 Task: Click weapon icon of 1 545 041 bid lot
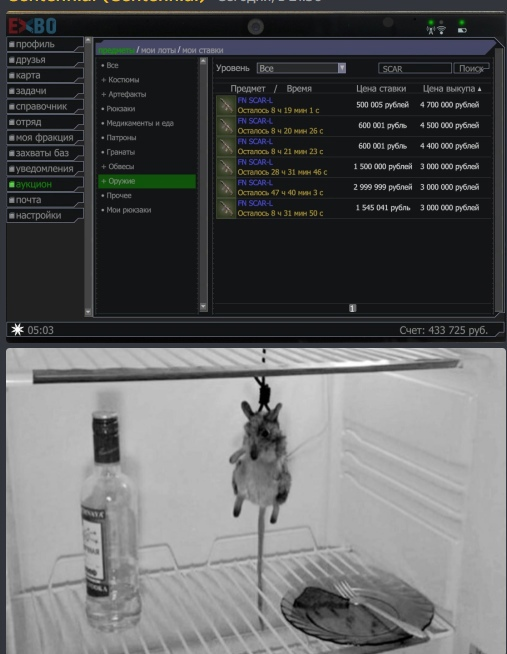226,208
